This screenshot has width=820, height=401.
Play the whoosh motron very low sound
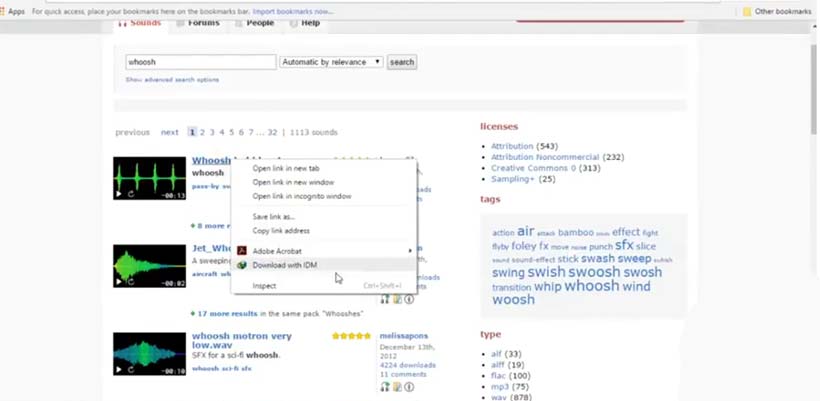[119, 369]
